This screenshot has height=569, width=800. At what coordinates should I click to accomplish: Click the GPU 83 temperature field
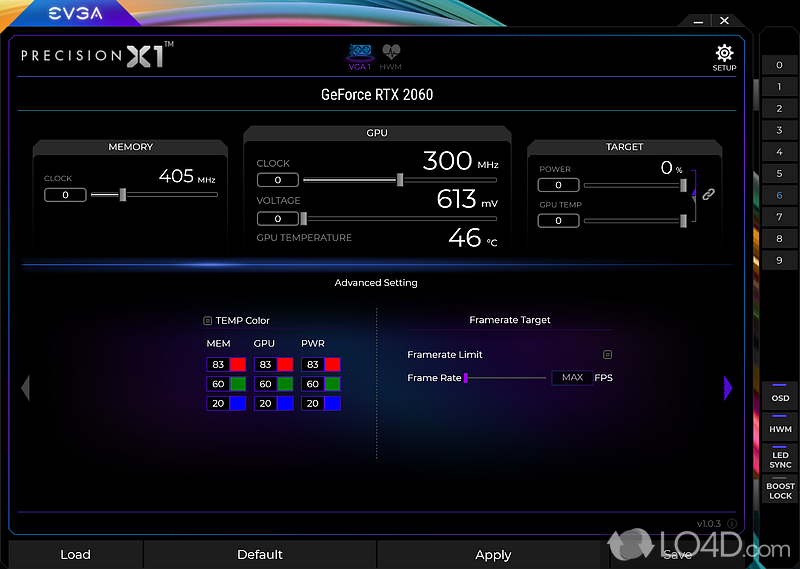tap(265, 364)
